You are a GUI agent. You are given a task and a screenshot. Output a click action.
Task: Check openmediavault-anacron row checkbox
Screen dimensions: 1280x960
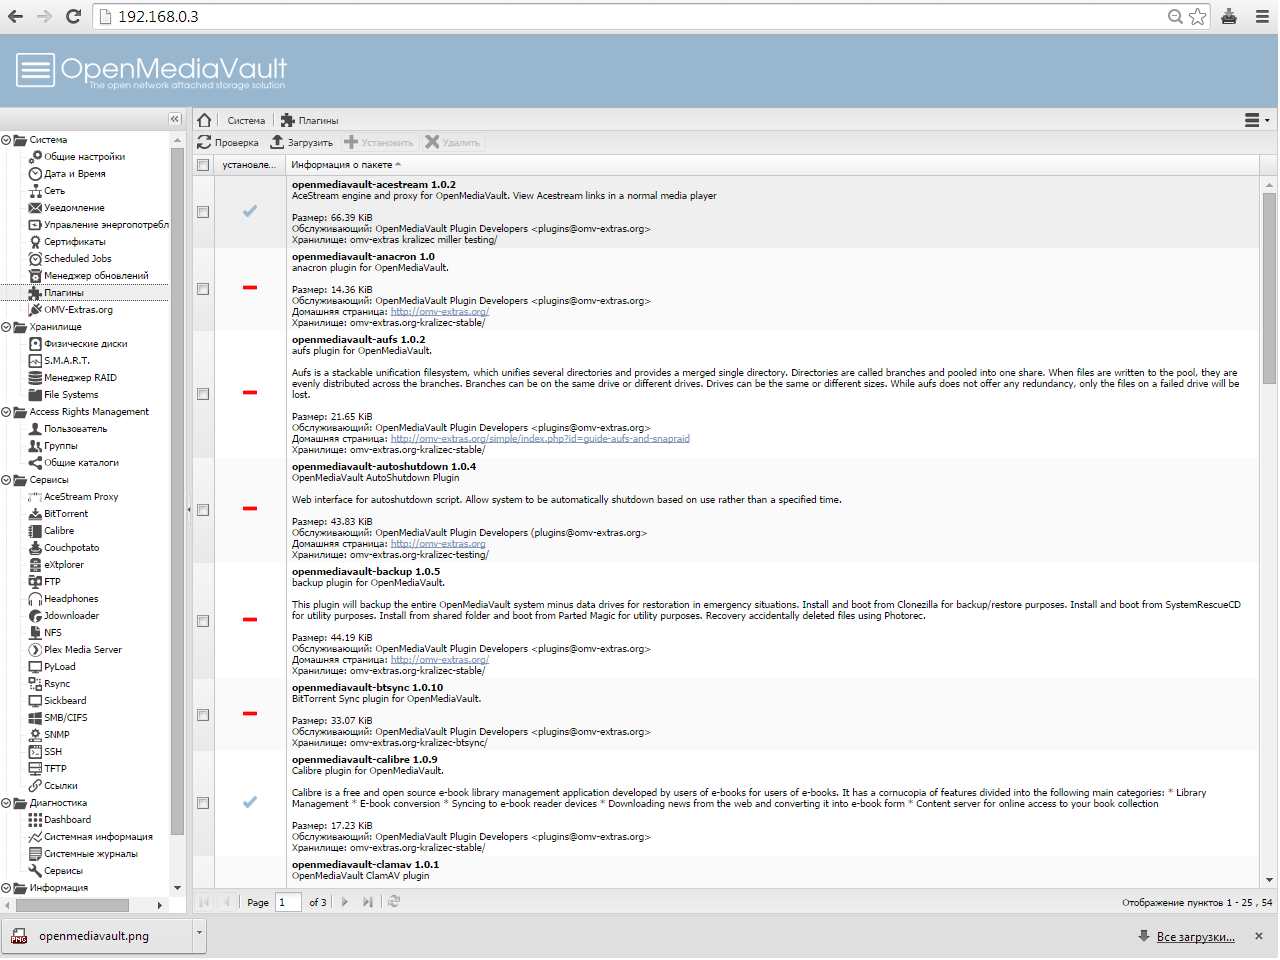point(203,289)
